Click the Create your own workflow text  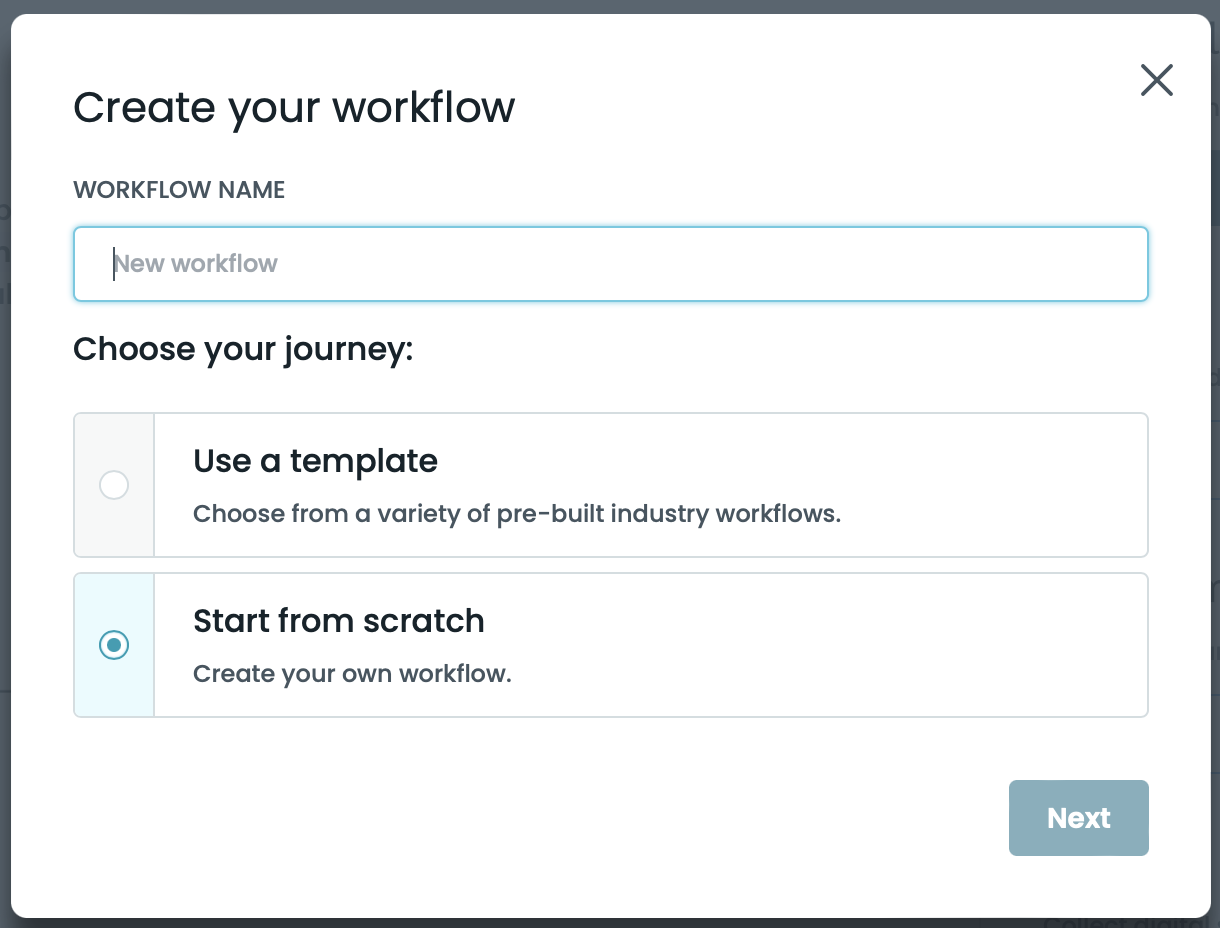click(351, 673)
